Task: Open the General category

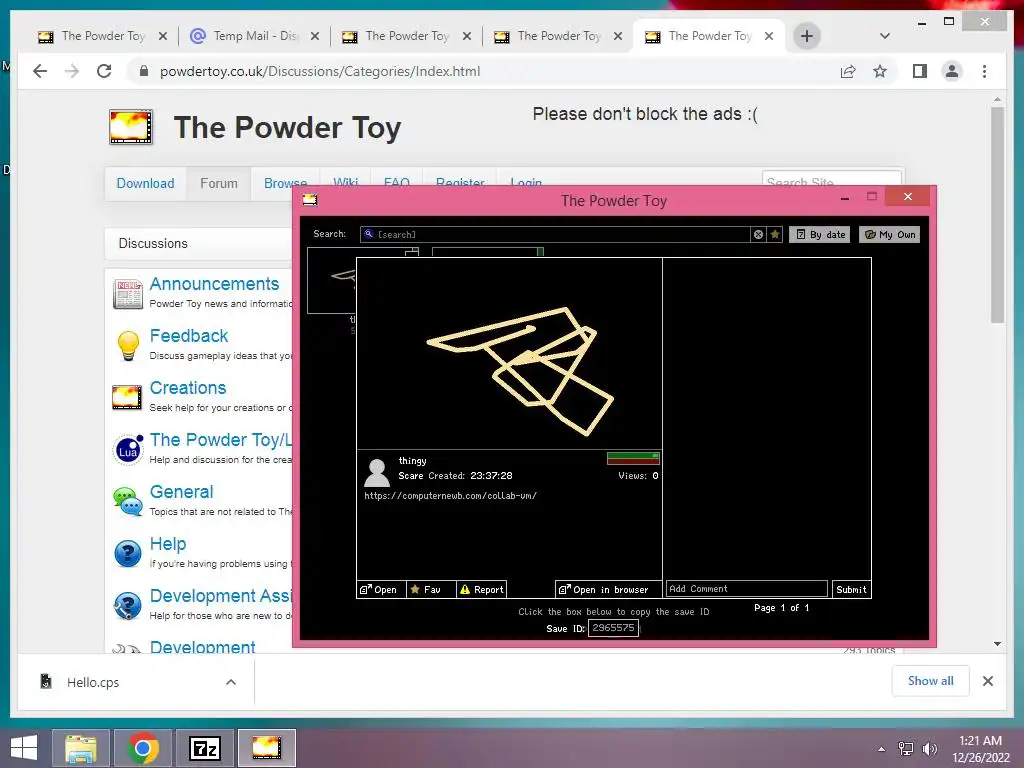Action: click(182, 492)
